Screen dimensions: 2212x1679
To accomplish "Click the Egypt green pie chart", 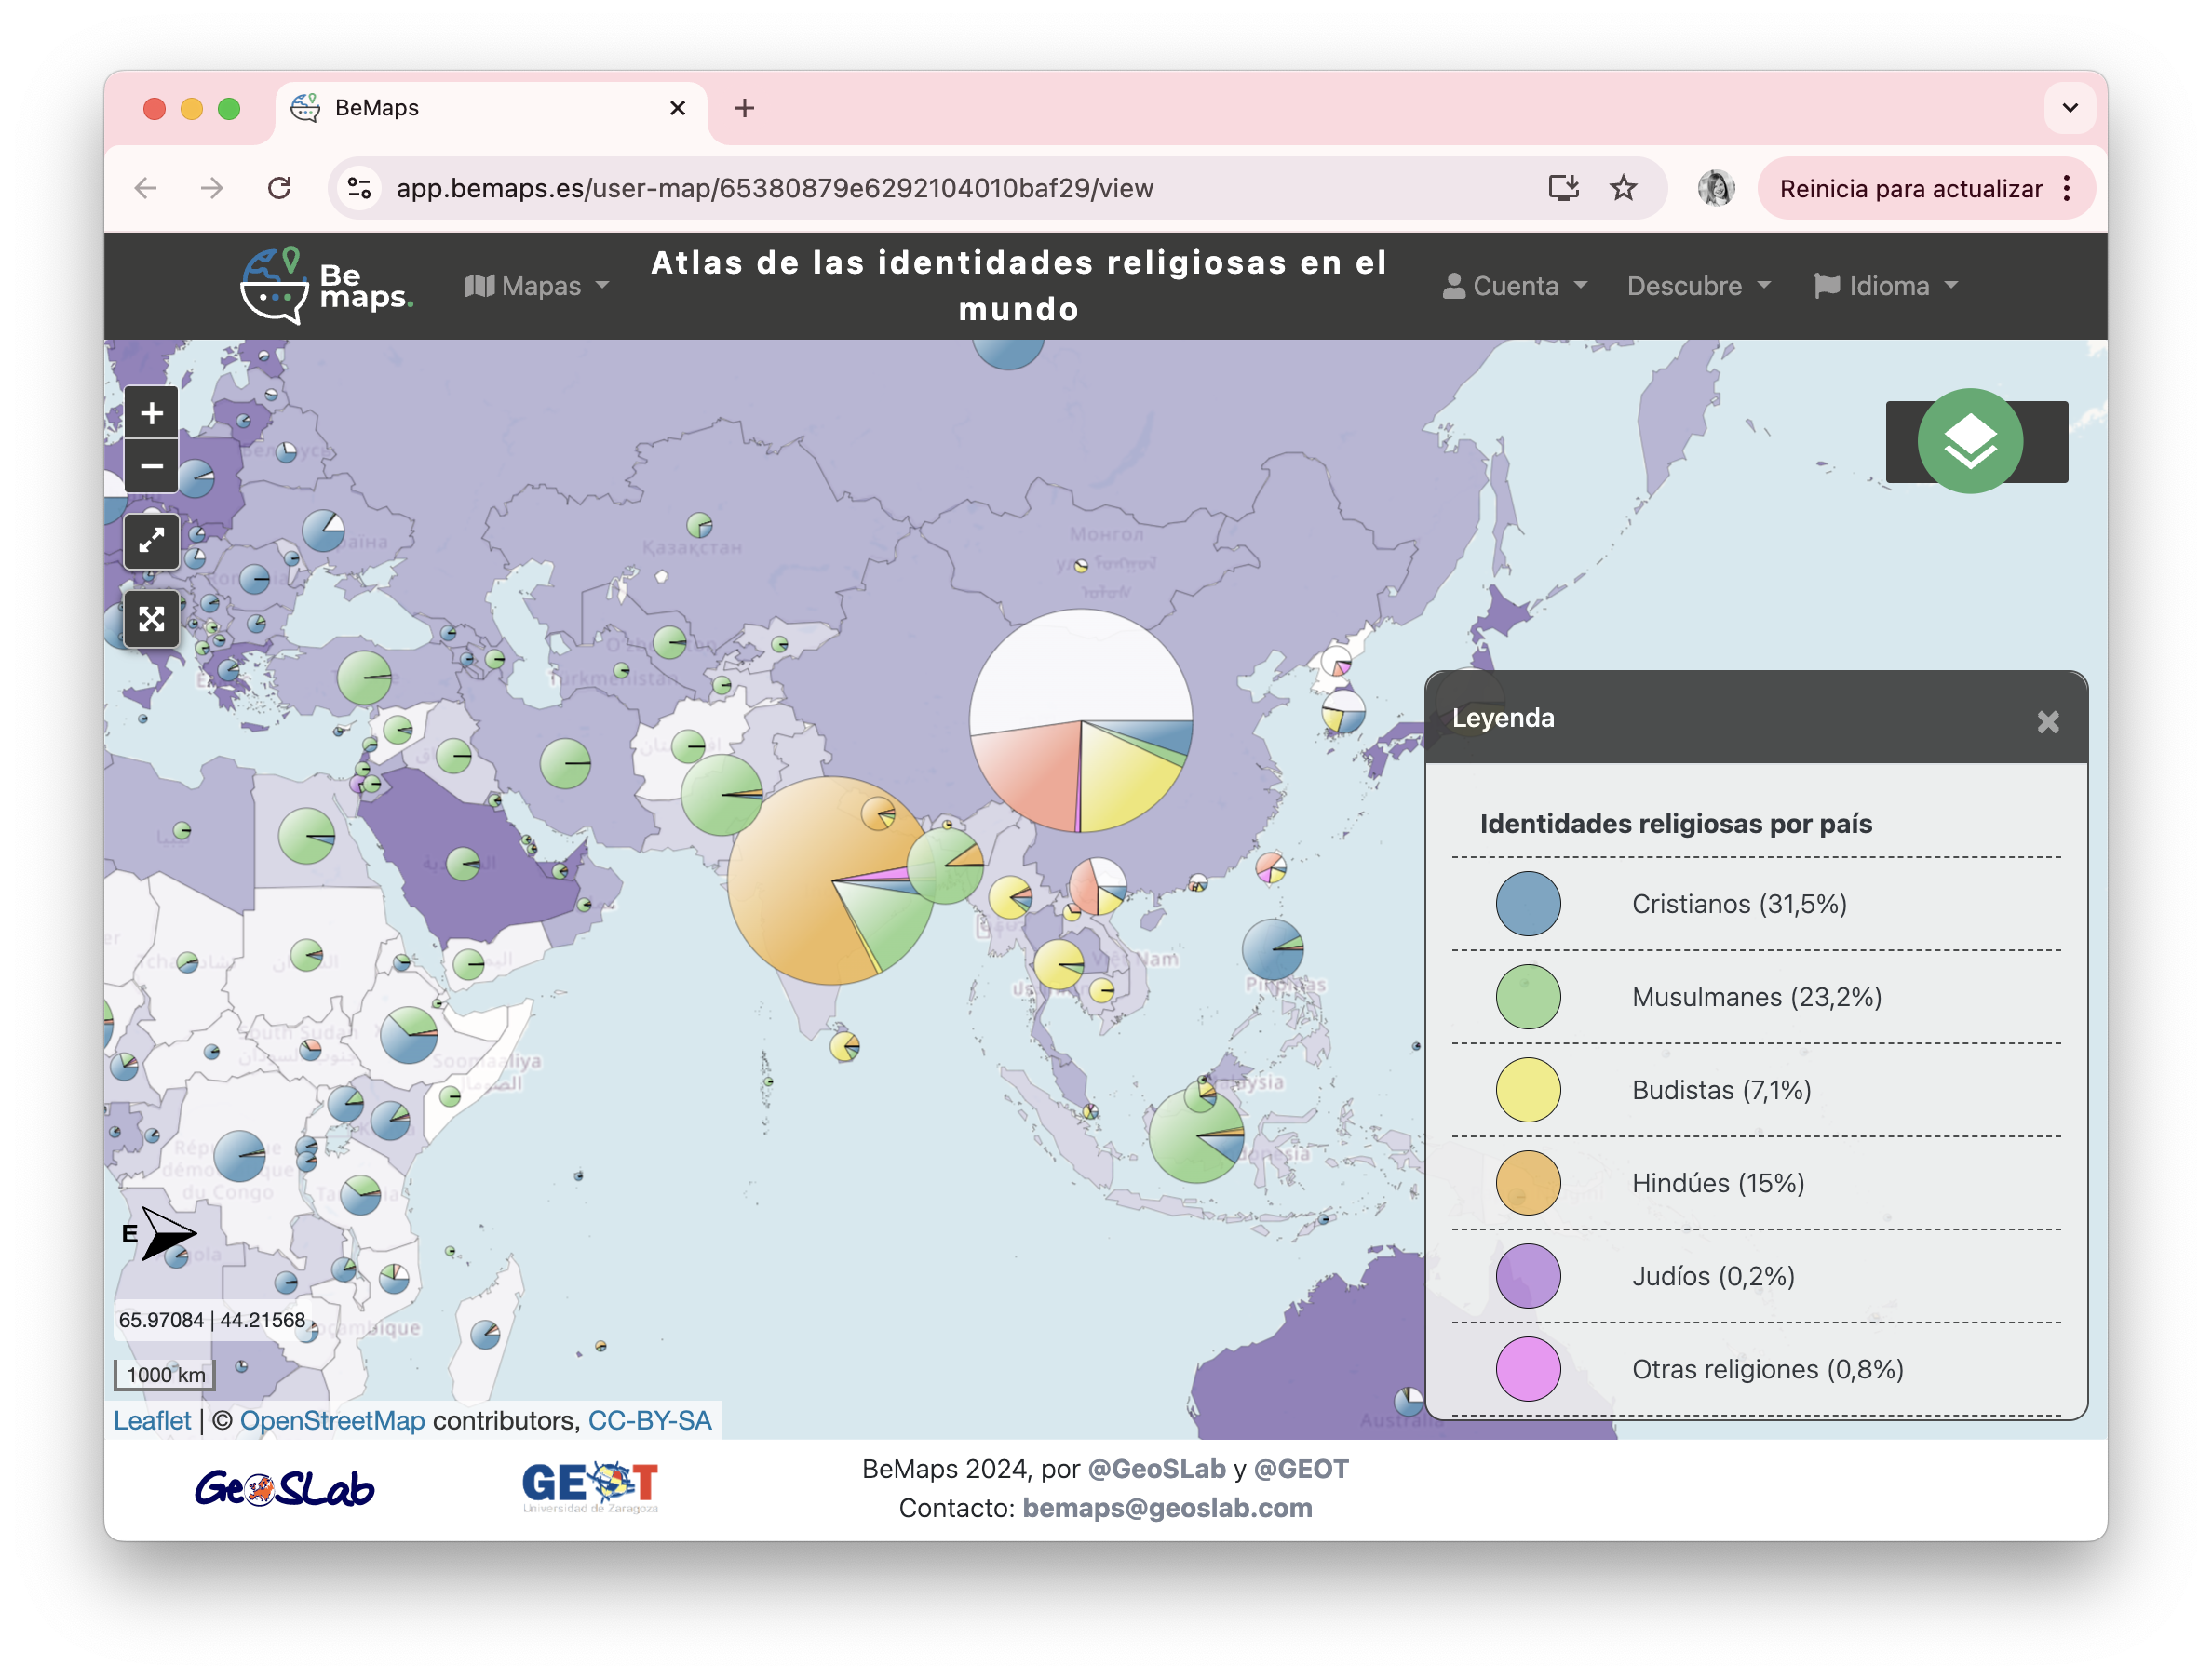I will (x=306, y=835).
